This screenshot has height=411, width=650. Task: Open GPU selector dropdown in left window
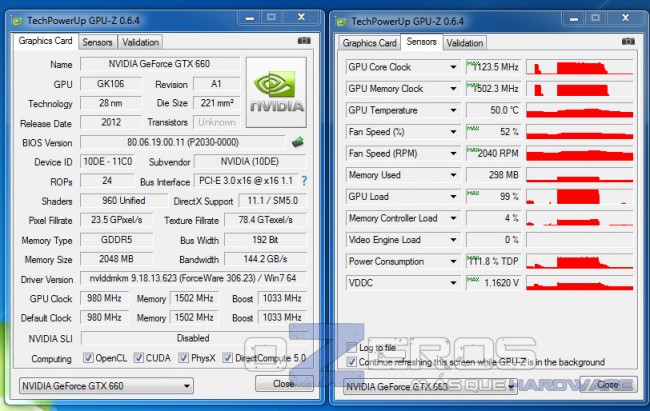[107, 386]
